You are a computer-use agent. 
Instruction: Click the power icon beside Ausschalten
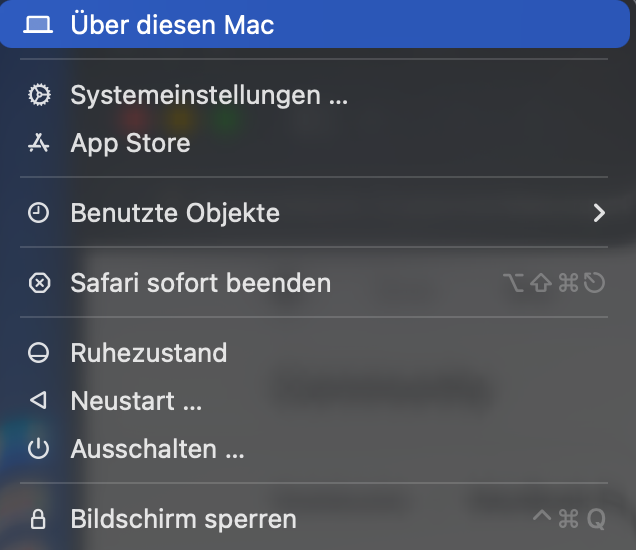point(39,449)
